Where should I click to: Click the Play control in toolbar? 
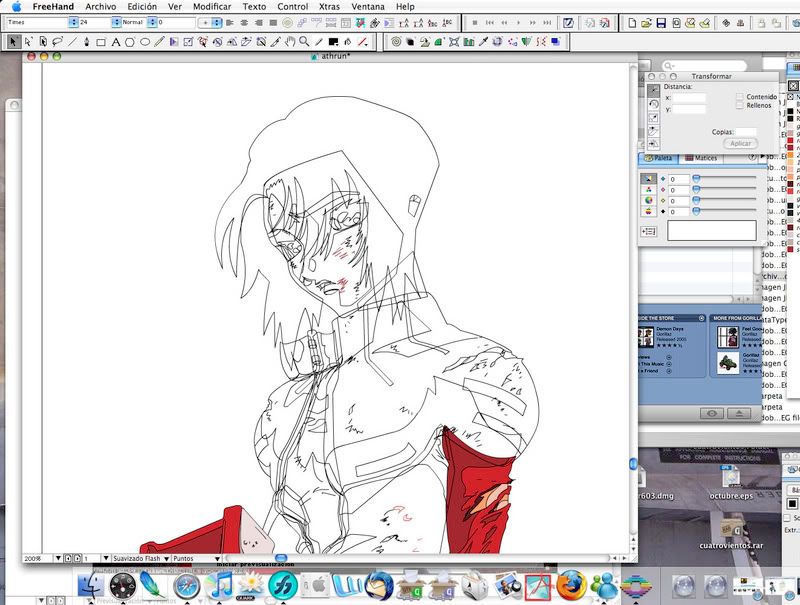pyautogui.click(x=518, y=22)
